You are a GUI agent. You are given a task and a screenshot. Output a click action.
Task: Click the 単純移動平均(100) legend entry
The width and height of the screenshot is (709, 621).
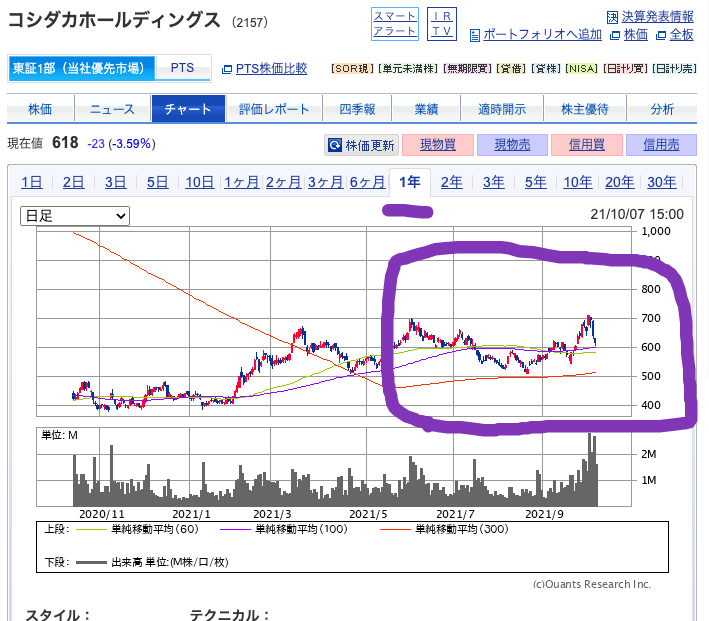tap(284, 529)
